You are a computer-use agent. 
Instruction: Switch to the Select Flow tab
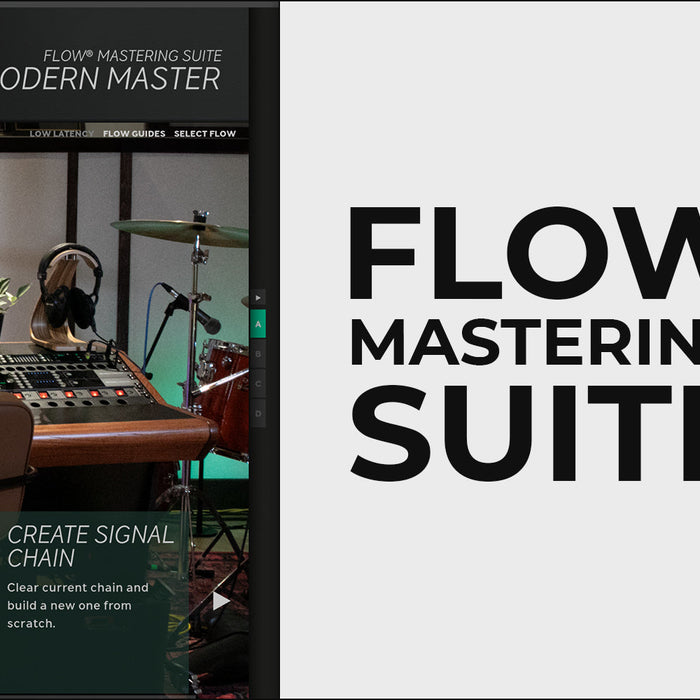pyautogui.click(x=205, y=134)
